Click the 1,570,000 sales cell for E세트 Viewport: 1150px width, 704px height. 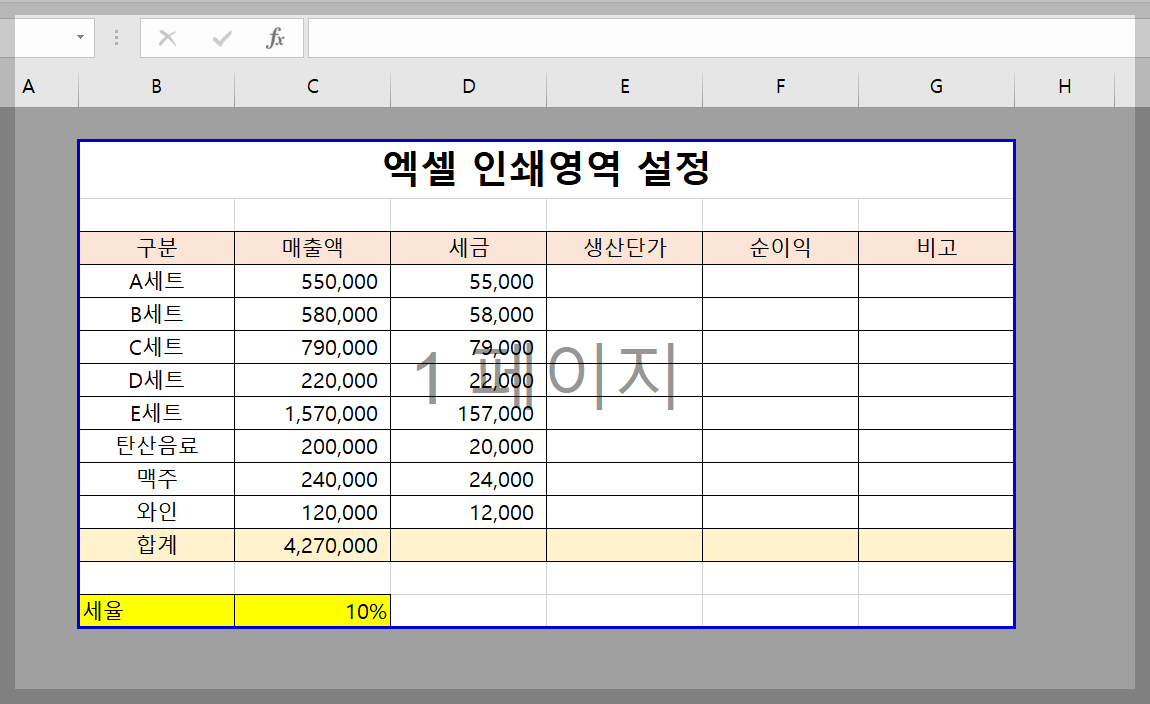(x=311, y=413)
